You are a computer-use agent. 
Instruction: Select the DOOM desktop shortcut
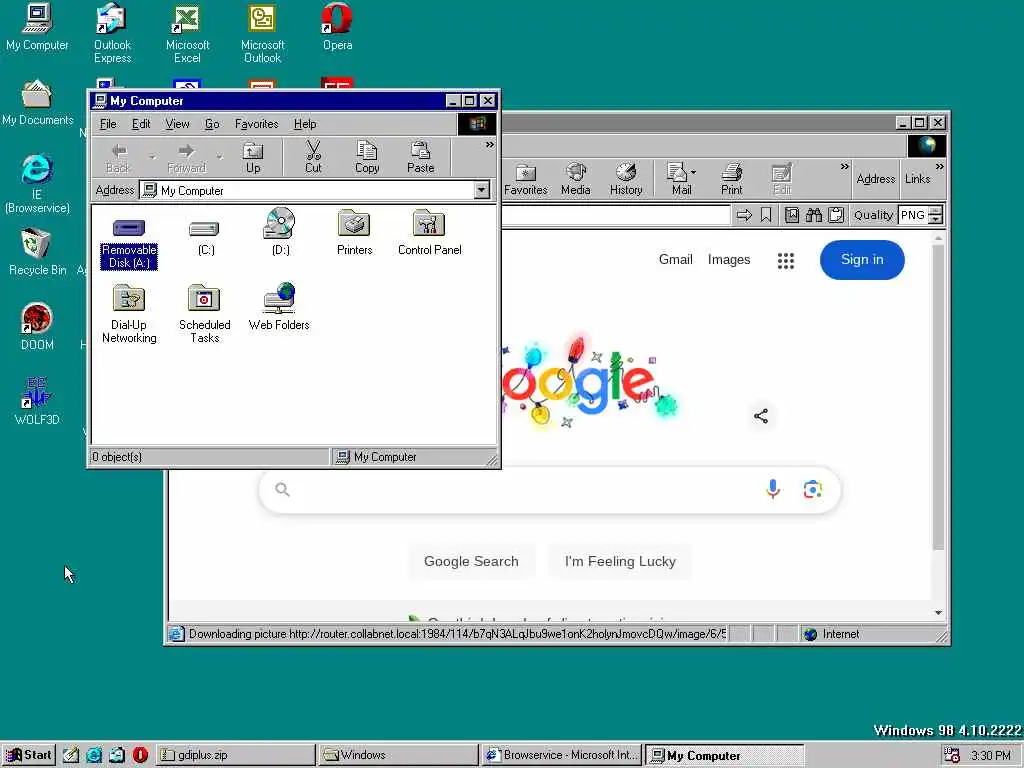coord(37,327)
